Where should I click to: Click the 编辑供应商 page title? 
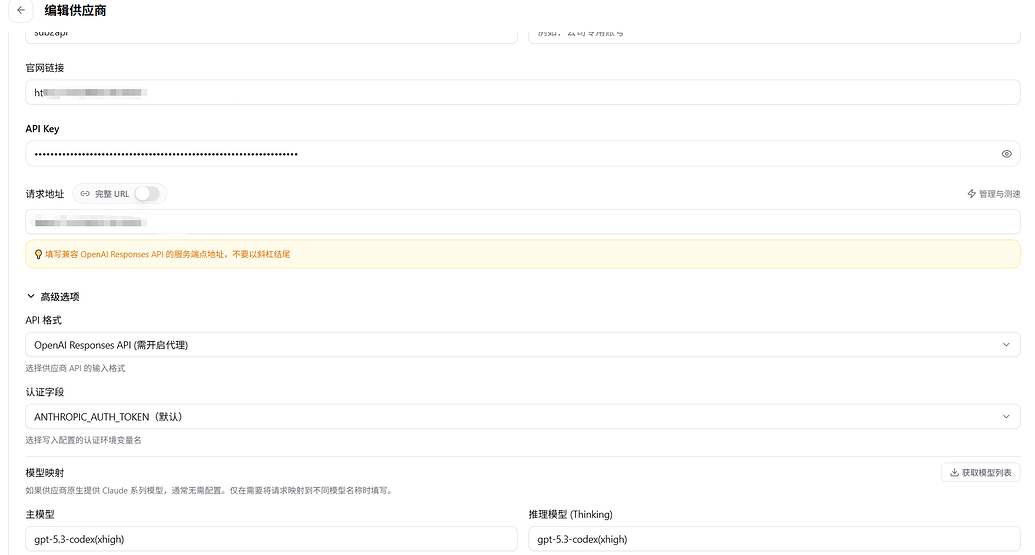click(x=75, y=11)
